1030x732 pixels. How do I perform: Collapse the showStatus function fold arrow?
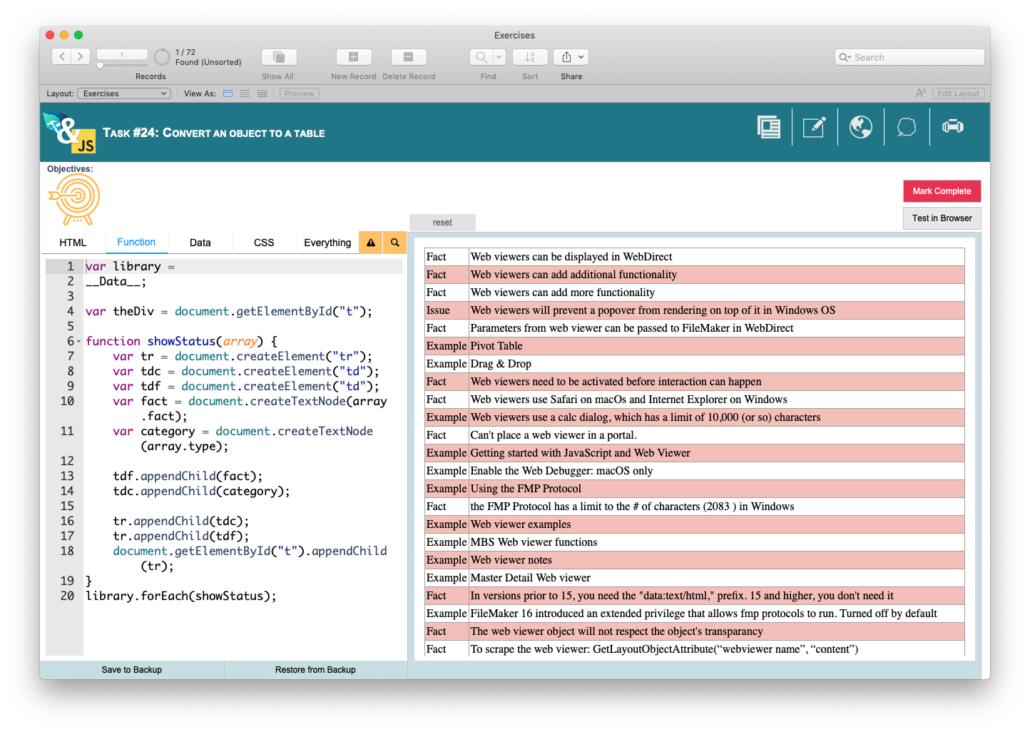[78, 341]
